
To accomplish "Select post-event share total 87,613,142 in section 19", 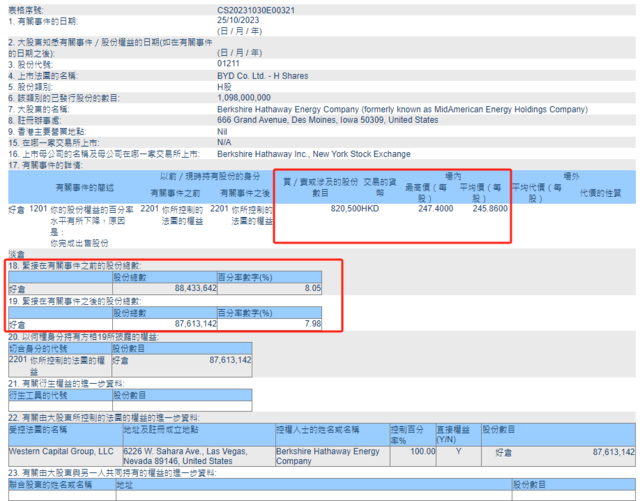I will (189, 324).
